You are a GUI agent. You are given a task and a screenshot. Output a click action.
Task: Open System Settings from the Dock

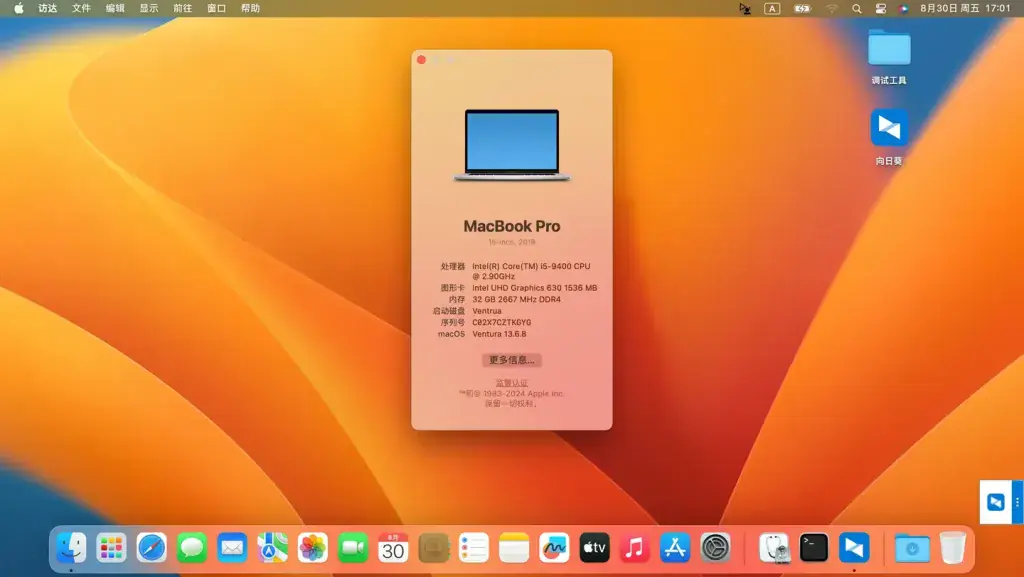716,547
